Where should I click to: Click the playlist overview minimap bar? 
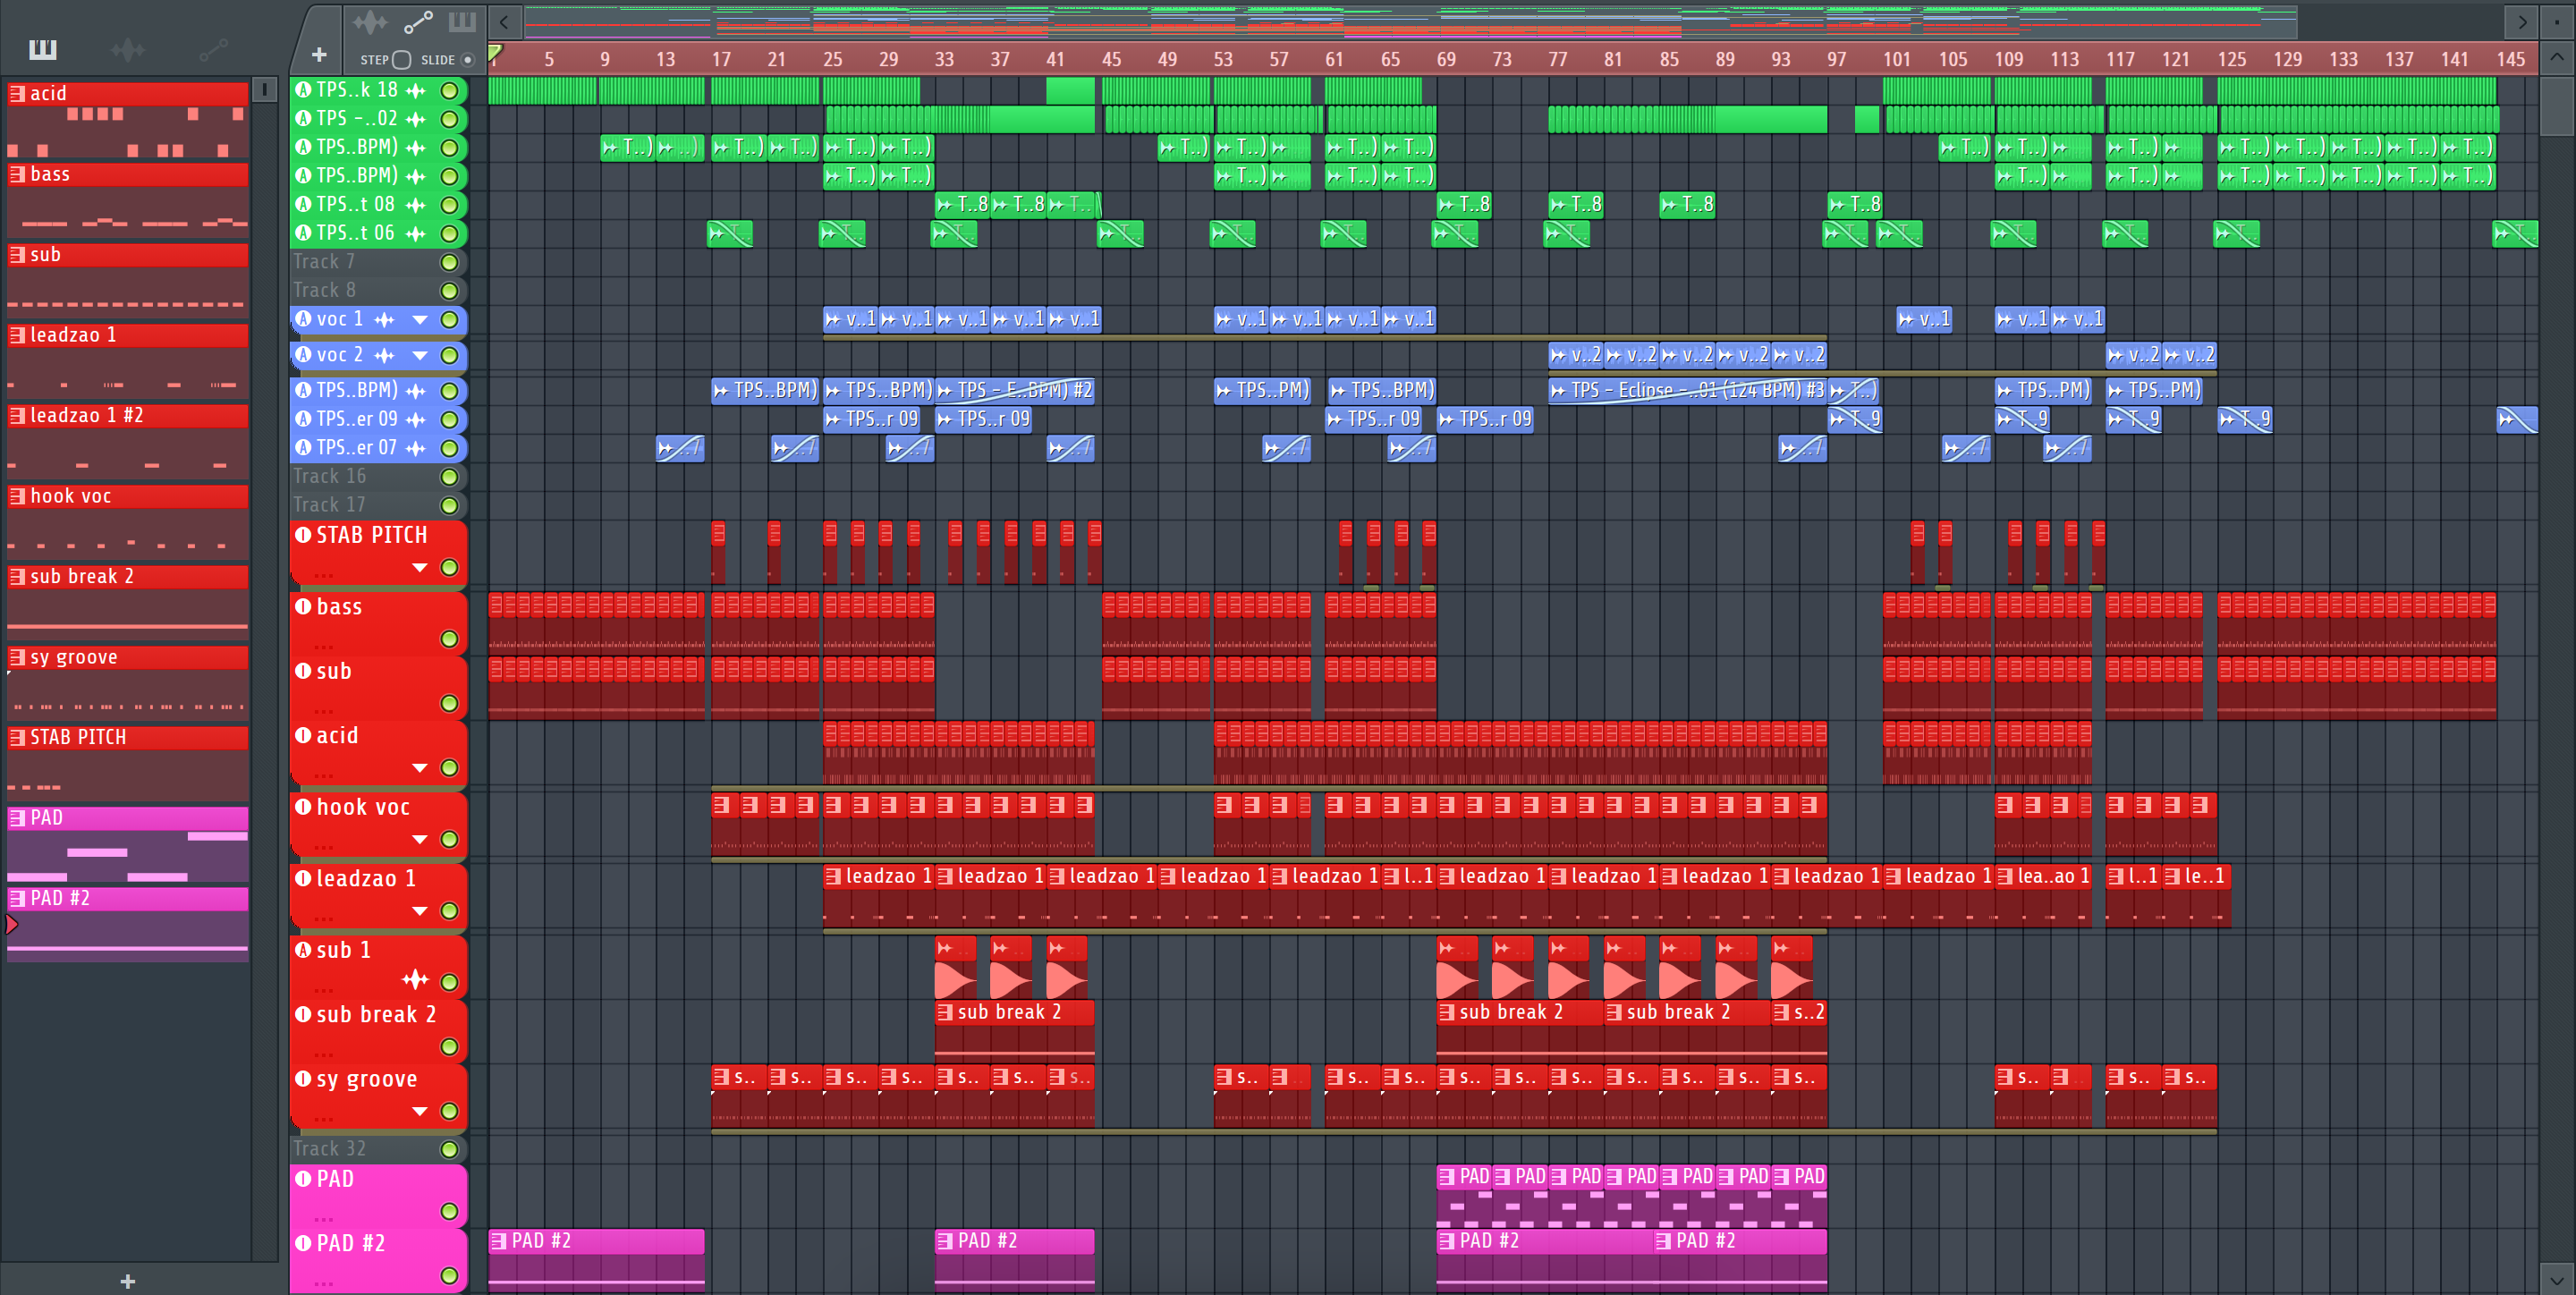click(1410, 21)
